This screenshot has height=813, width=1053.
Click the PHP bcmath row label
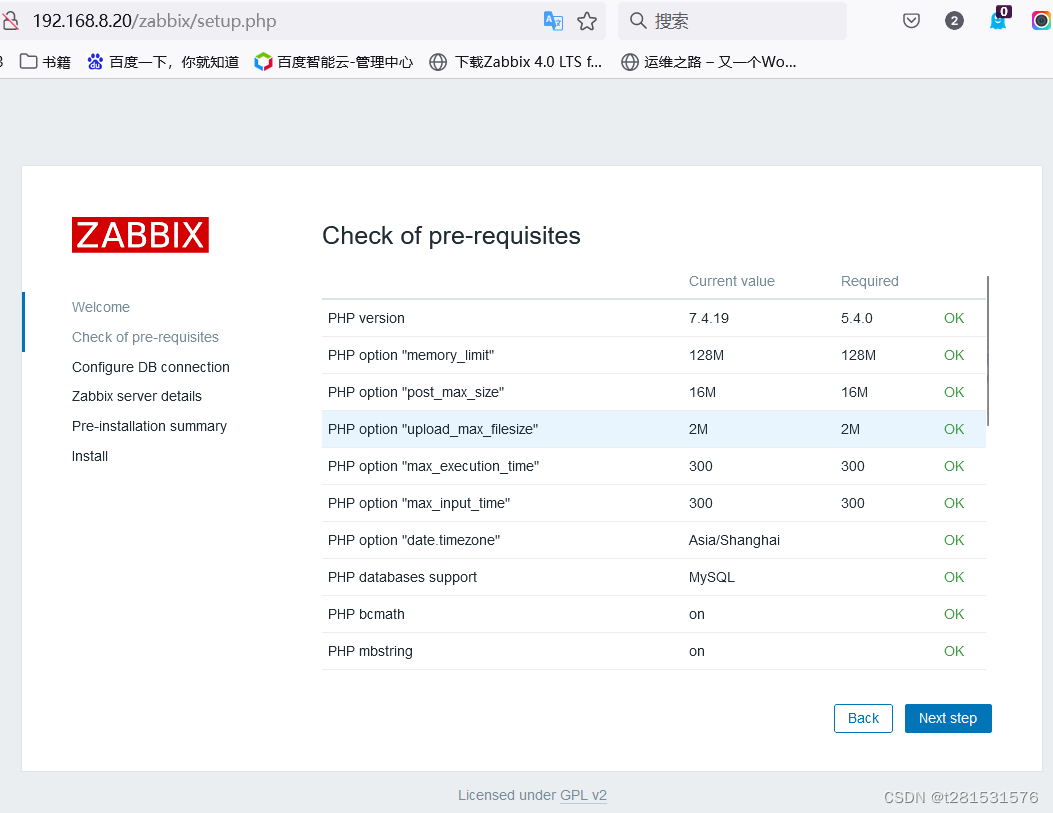point(366,614)
